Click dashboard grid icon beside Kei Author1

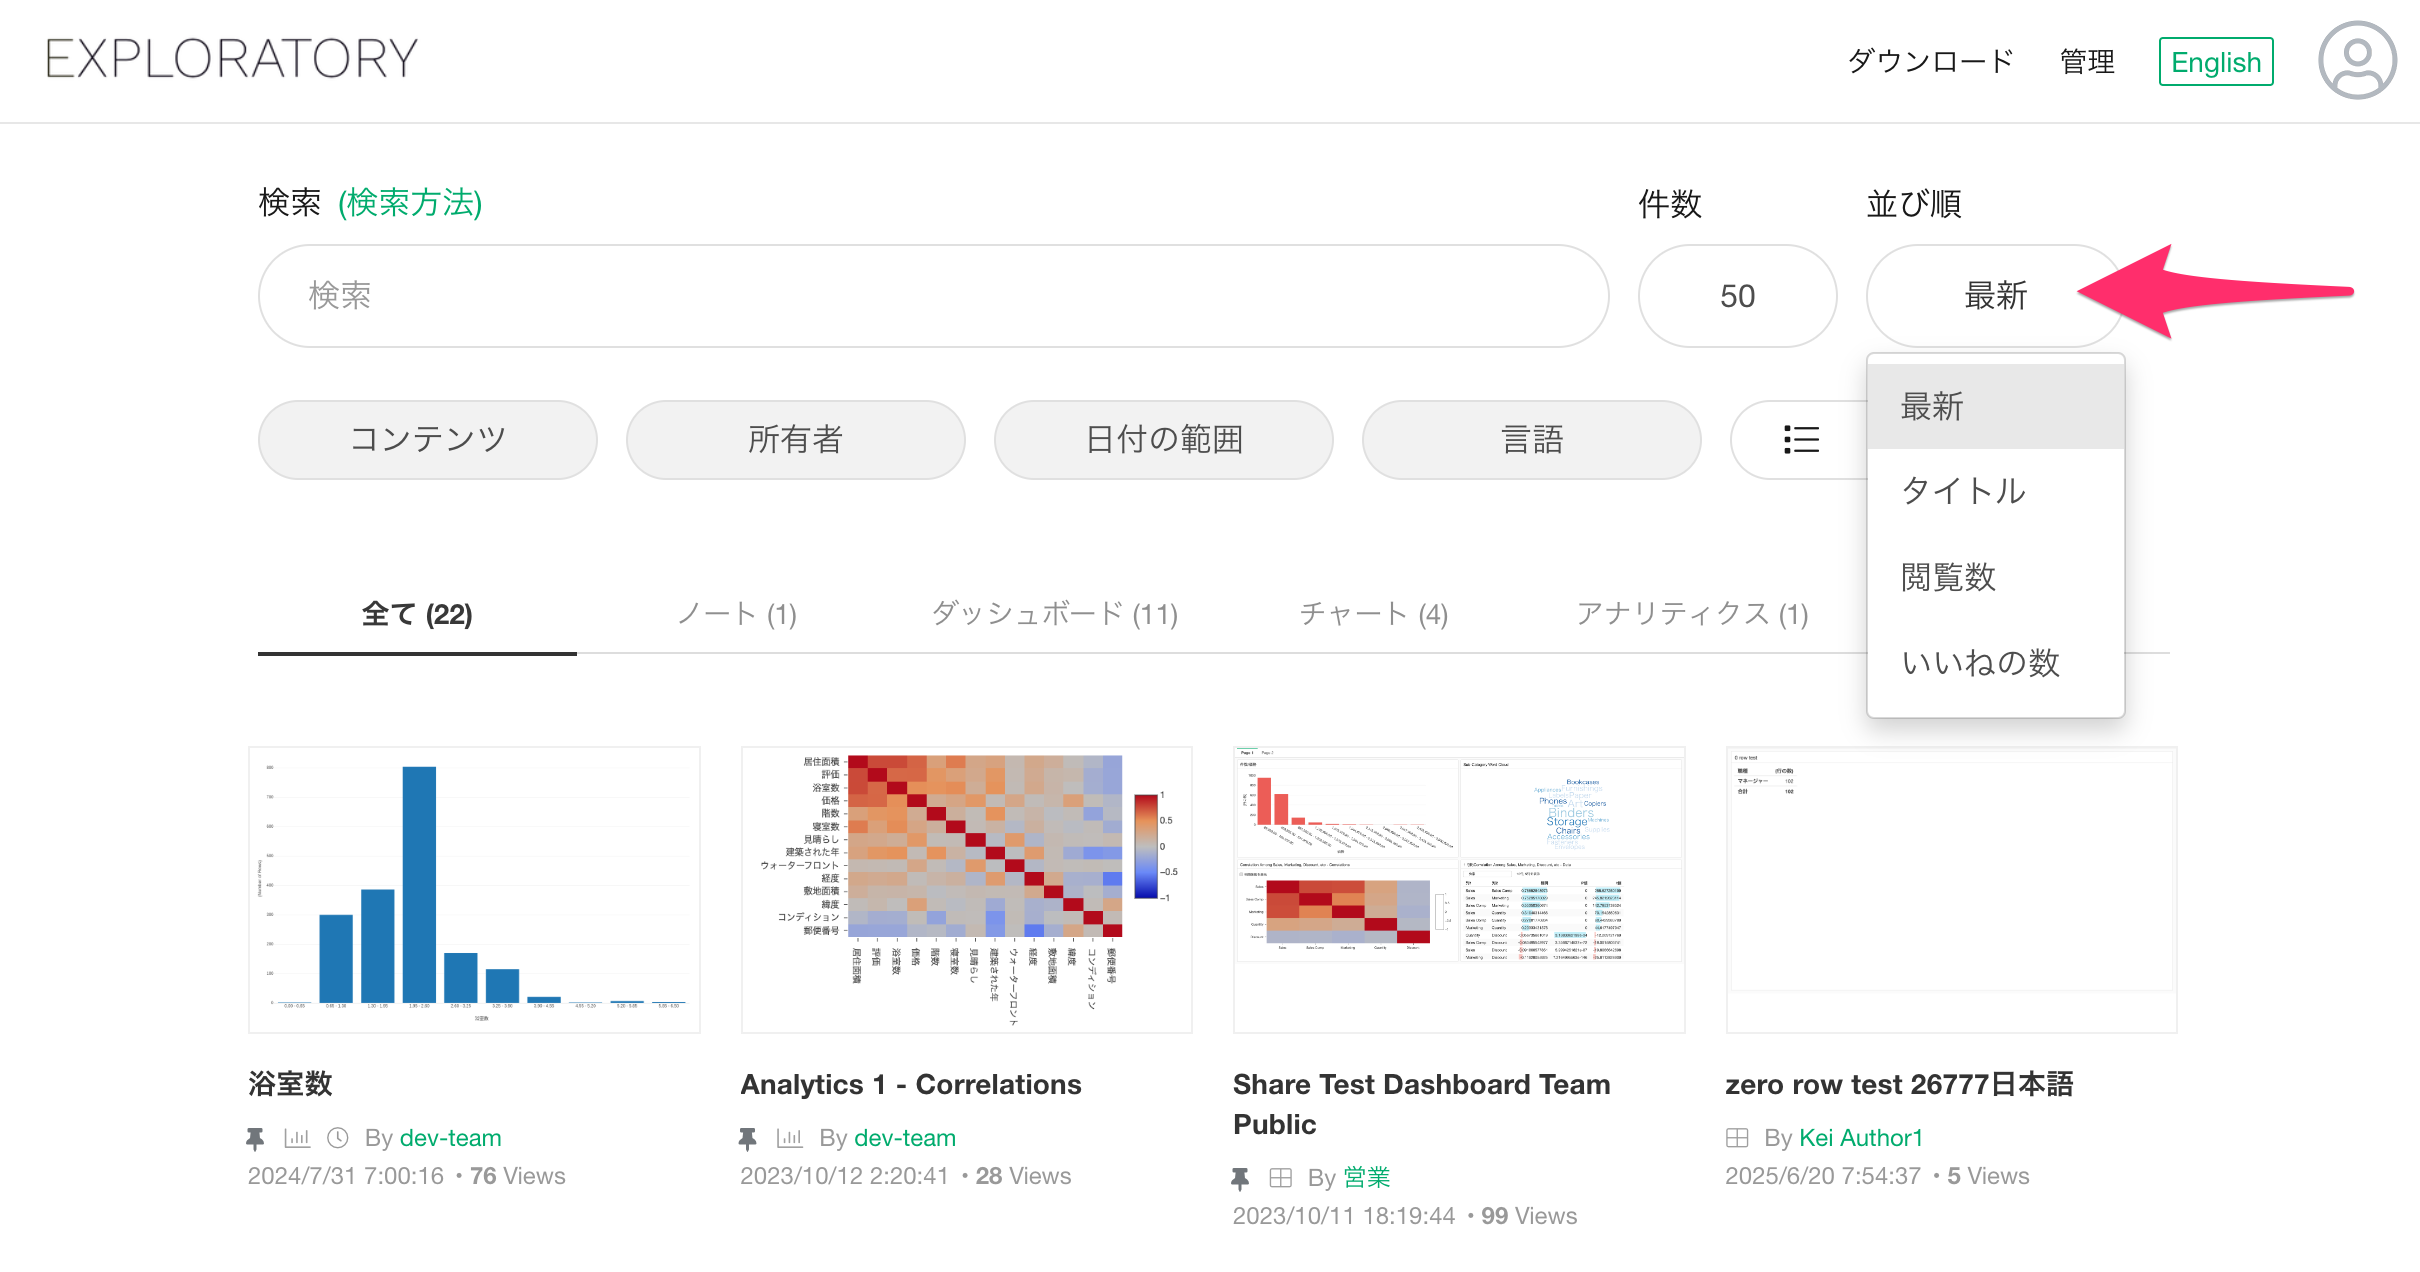click(x=1737, y=1138)
